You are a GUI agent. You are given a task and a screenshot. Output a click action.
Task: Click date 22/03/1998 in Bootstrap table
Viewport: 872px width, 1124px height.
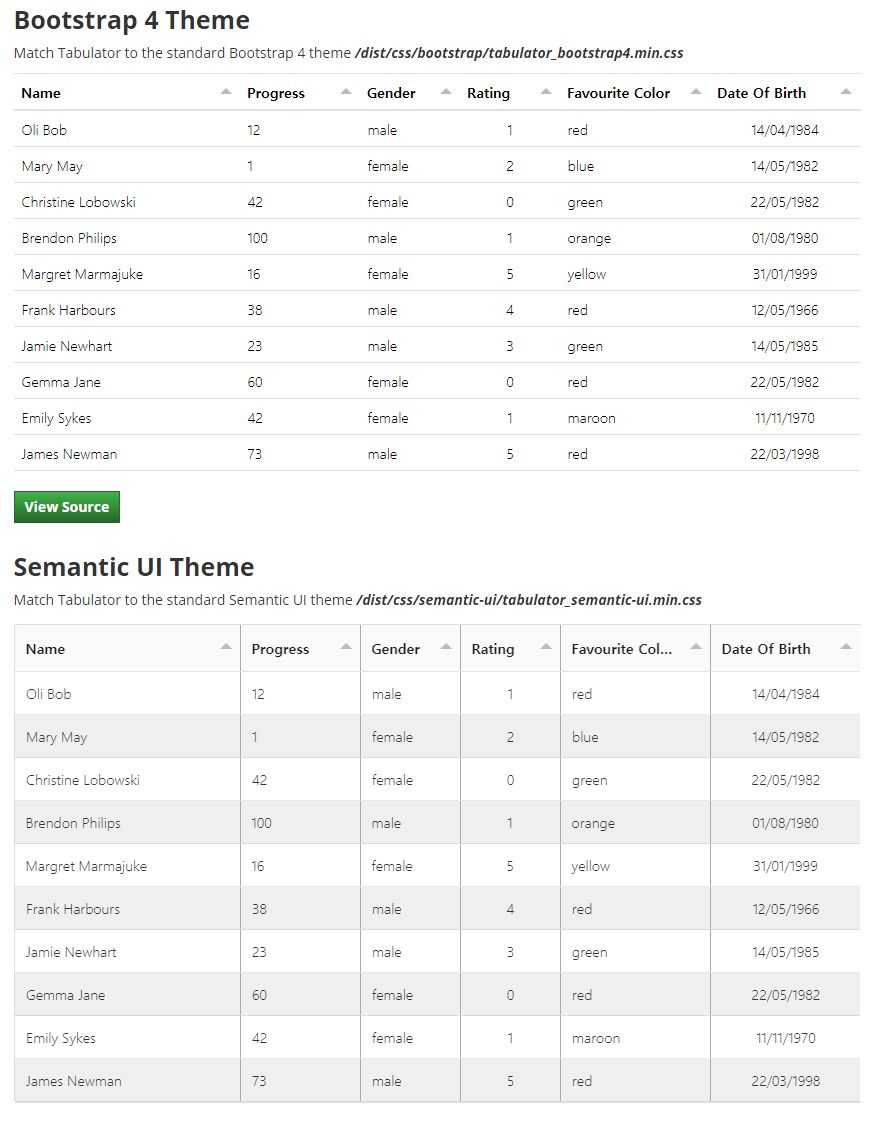pyautogui.click(x=785, y=454)
